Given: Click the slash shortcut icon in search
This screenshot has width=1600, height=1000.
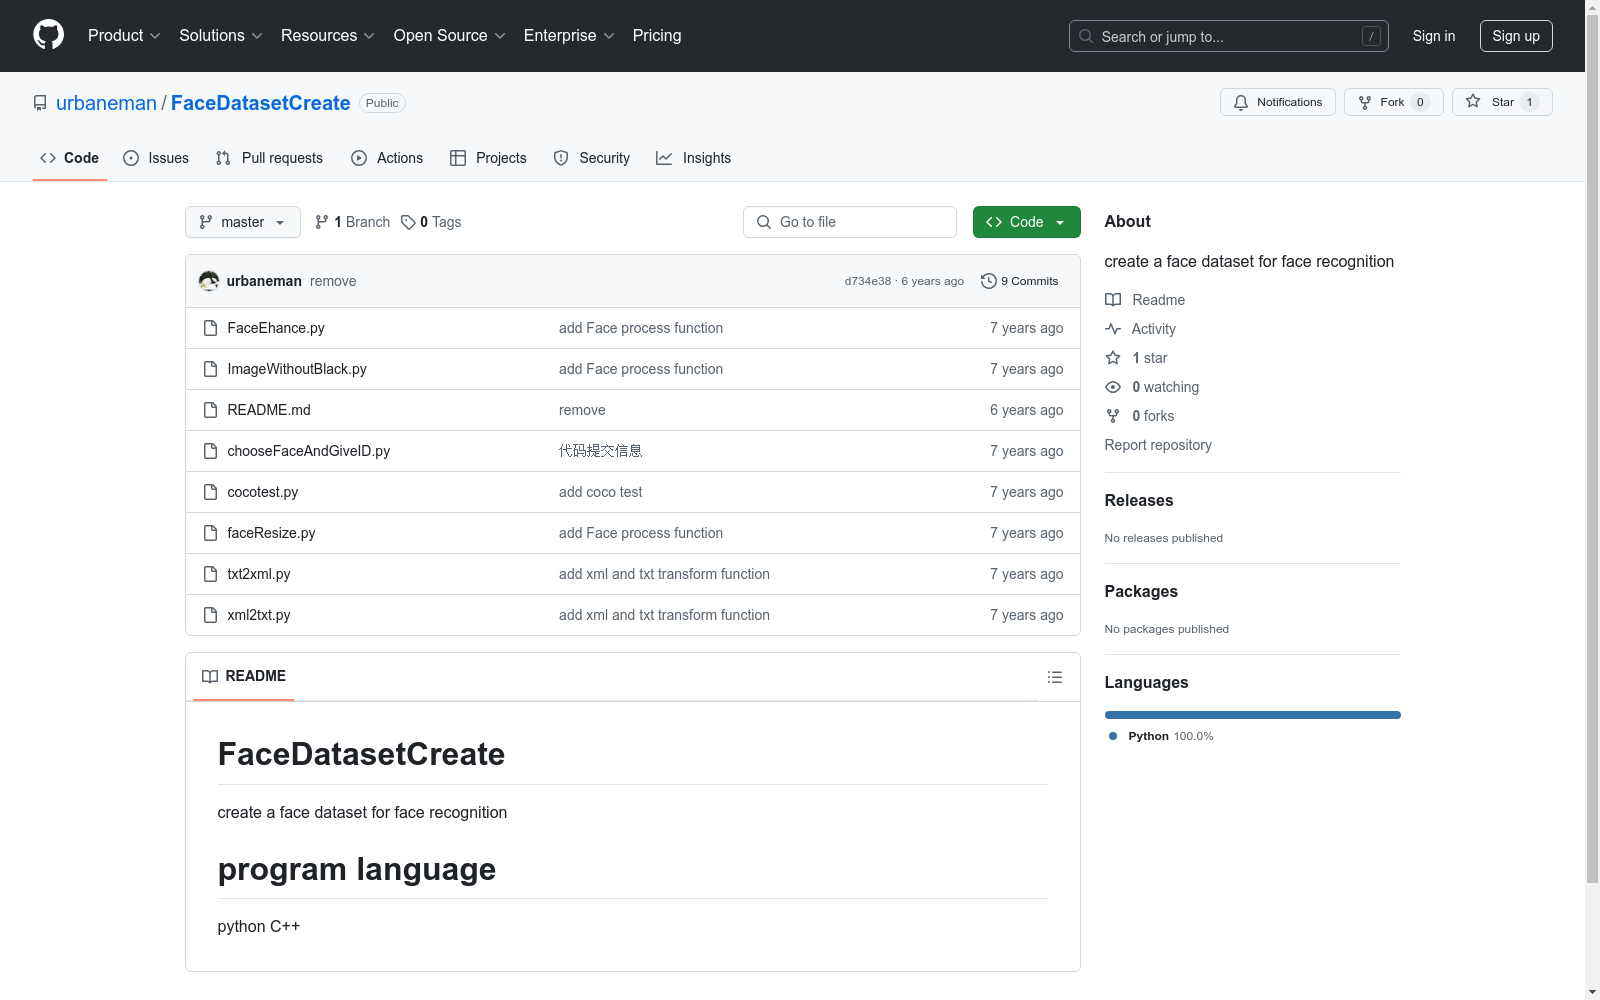Looking at the screenshot, I should tap(1371, 36).
